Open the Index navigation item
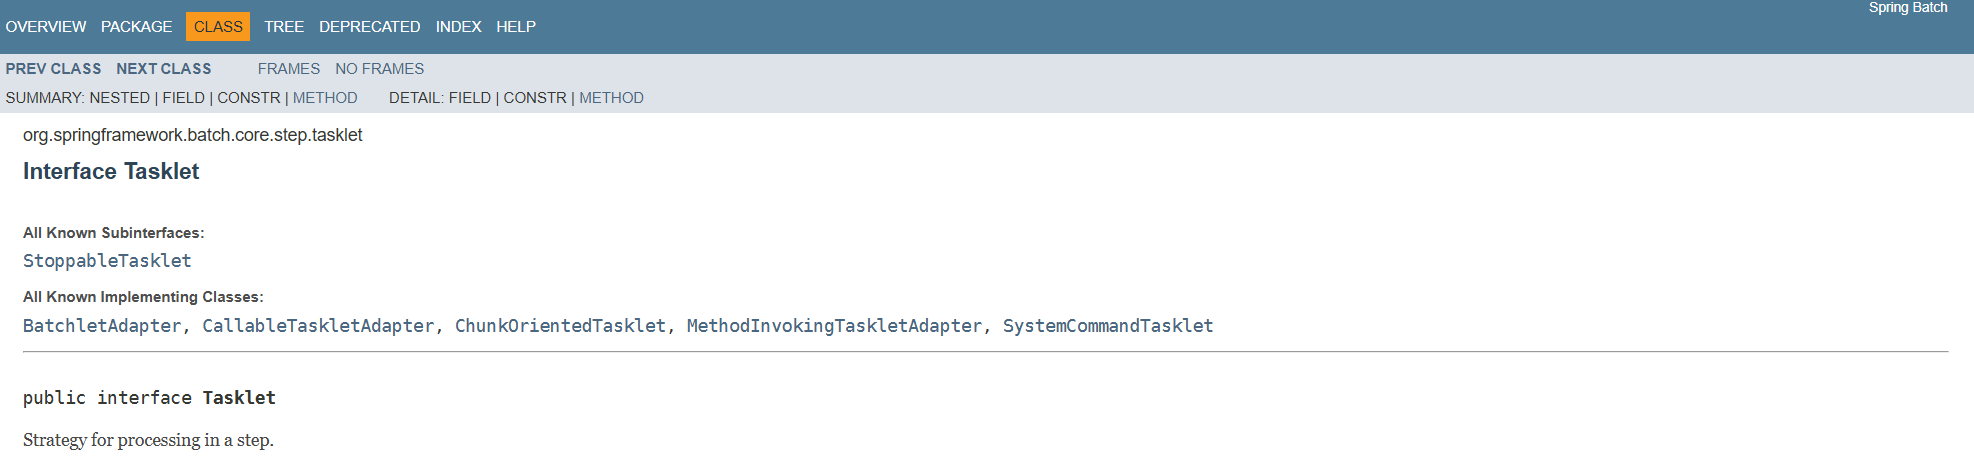Screen dimensions: 1974x459 coord(458,27)
